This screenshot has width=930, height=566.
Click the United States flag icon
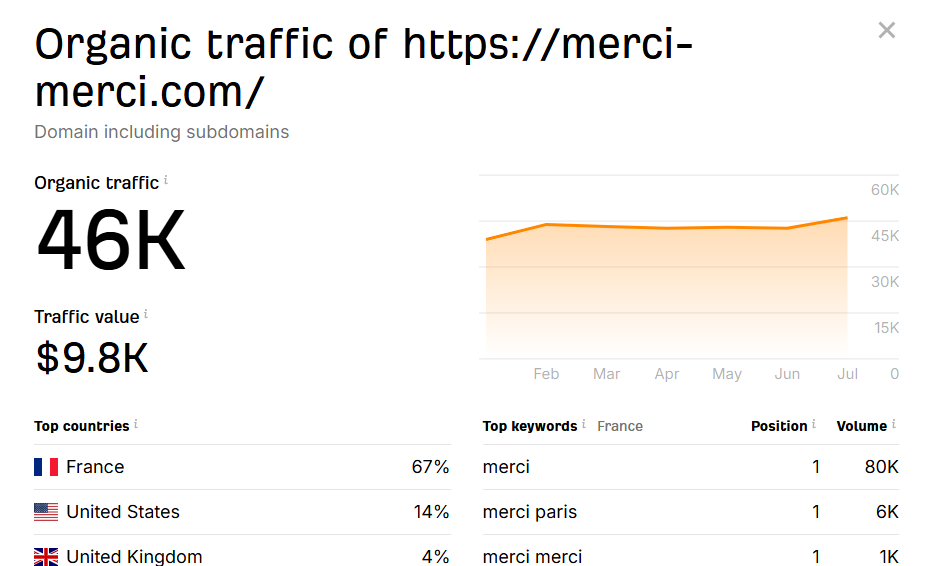click(46, 512)
